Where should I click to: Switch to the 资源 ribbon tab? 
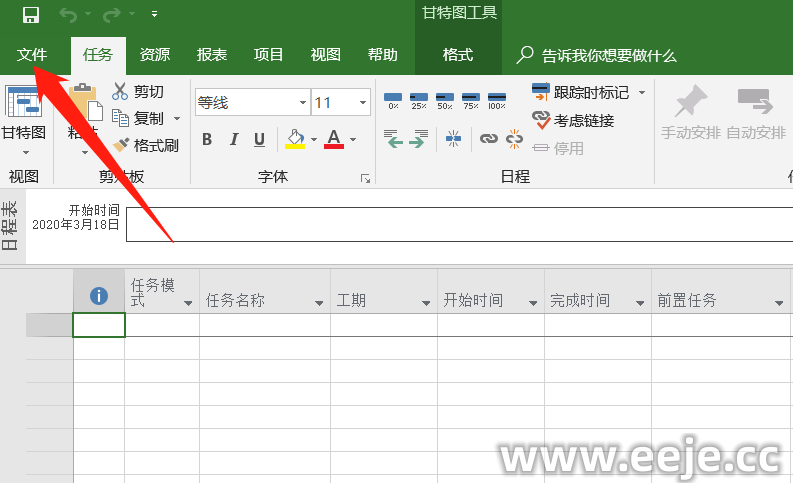[x=154, y=55]
